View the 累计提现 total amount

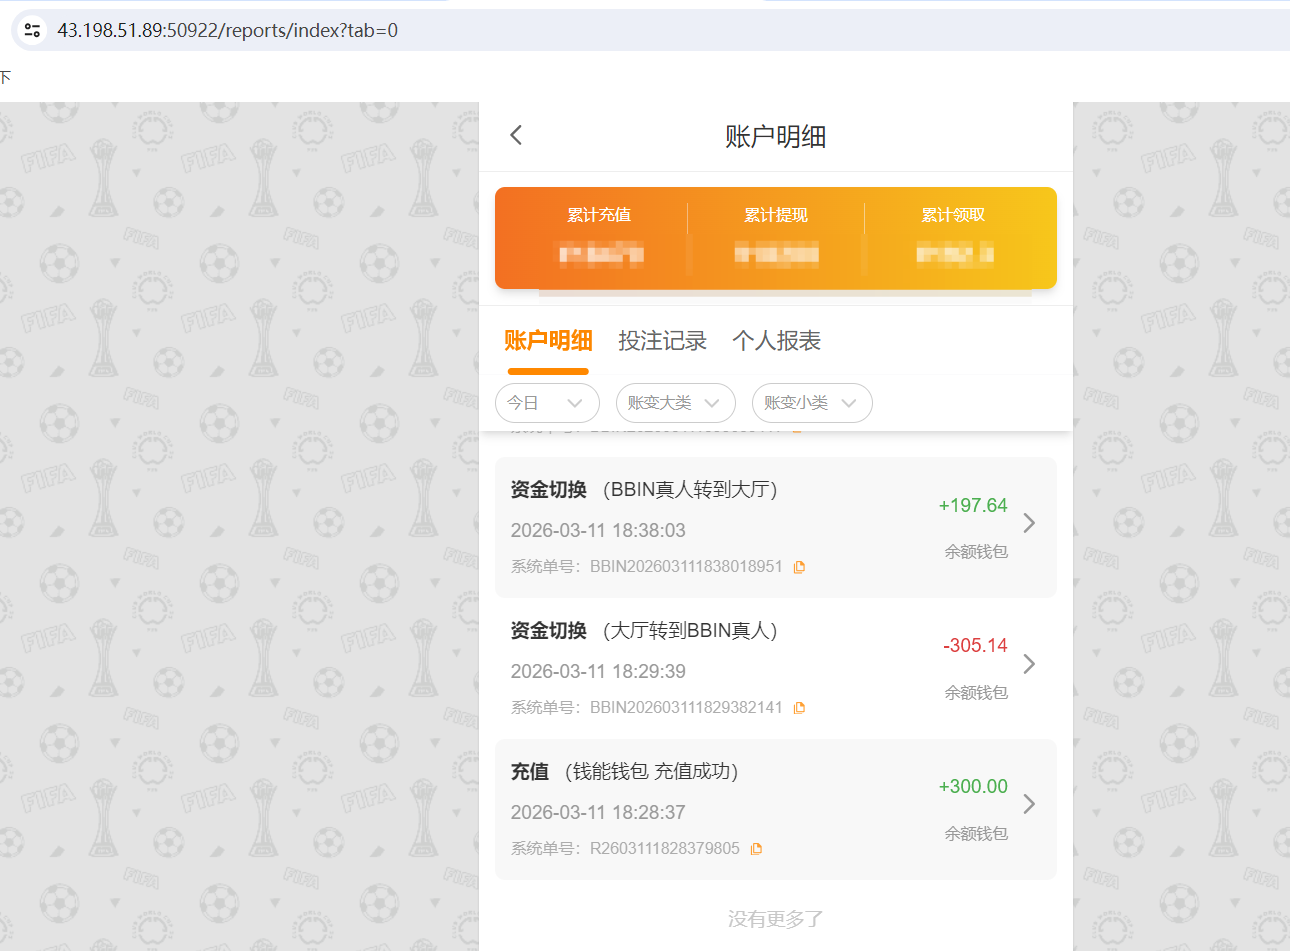[x=775, y=254]
